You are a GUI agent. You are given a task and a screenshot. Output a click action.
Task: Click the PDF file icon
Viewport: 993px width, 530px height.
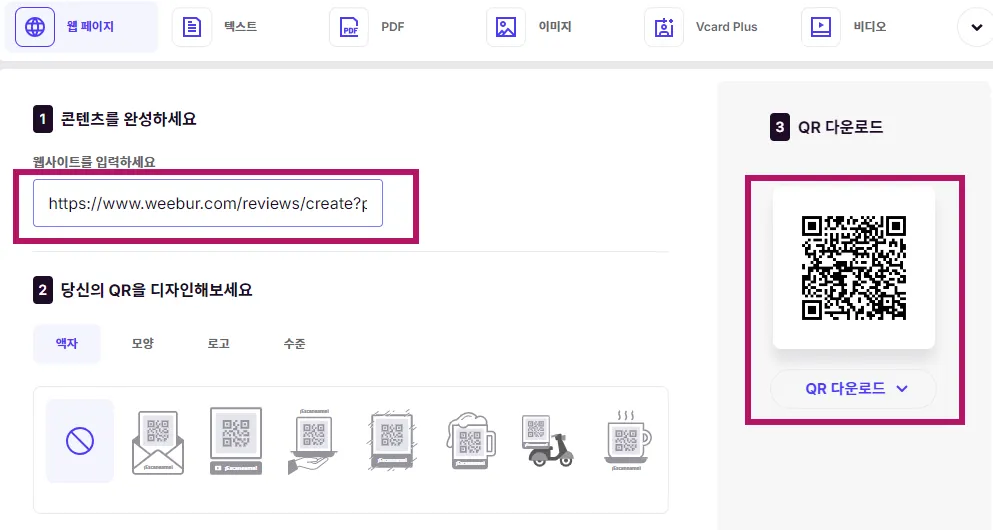click(x=349, y=27)
